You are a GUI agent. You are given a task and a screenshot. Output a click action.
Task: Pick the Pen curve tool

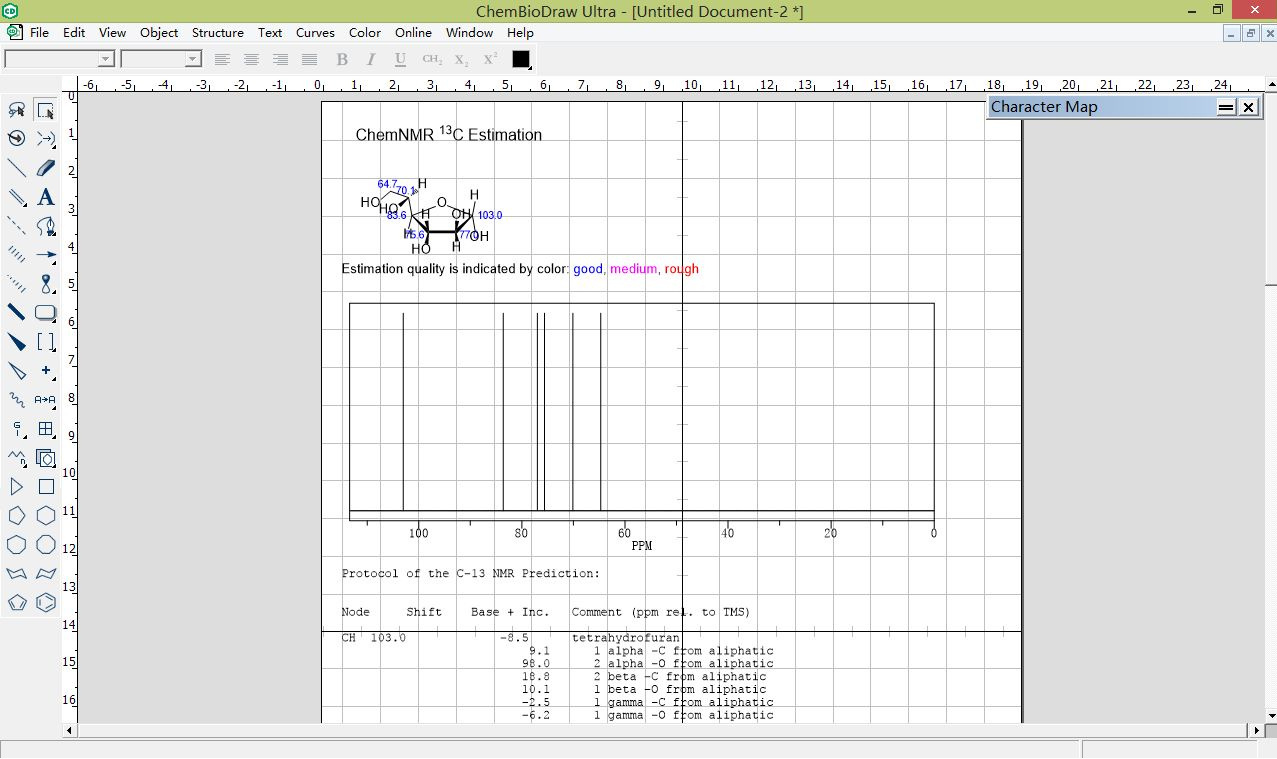pos(44,226)
